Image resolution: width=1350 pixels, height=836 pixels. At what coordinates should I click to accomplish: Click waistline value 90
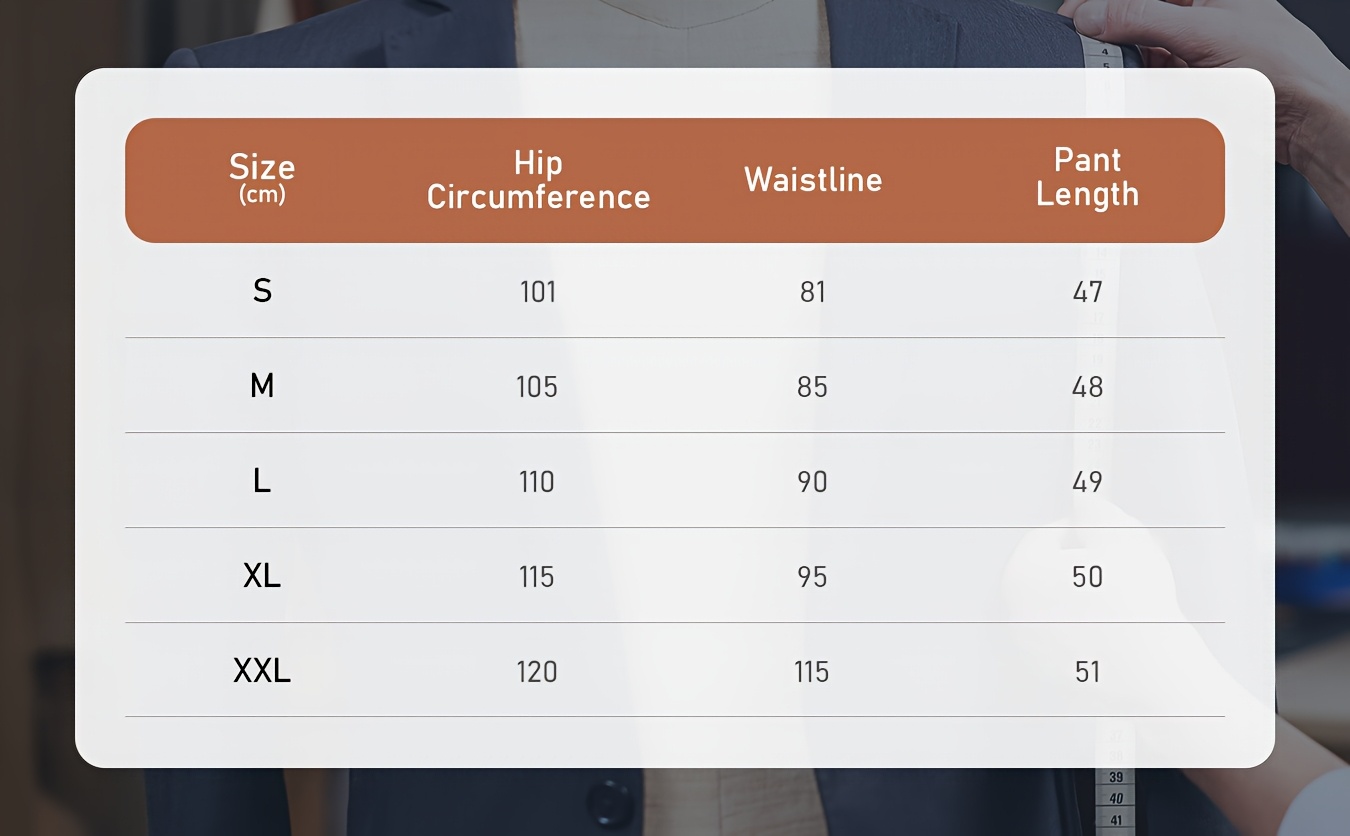[x=813, y=482]
